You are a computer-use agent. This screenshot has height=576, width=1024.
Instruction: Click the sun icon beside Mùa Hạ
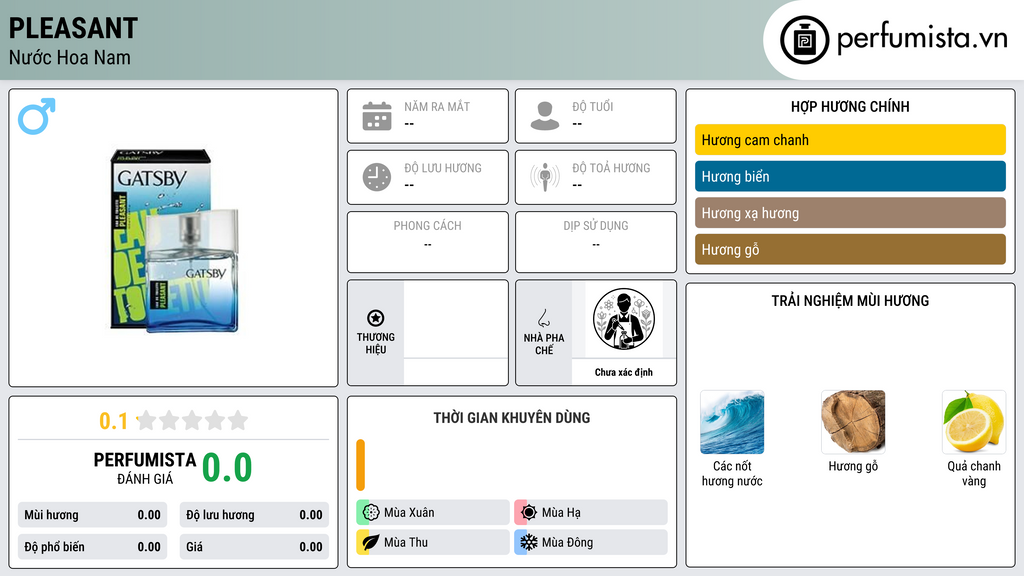[x=529, y=512]
